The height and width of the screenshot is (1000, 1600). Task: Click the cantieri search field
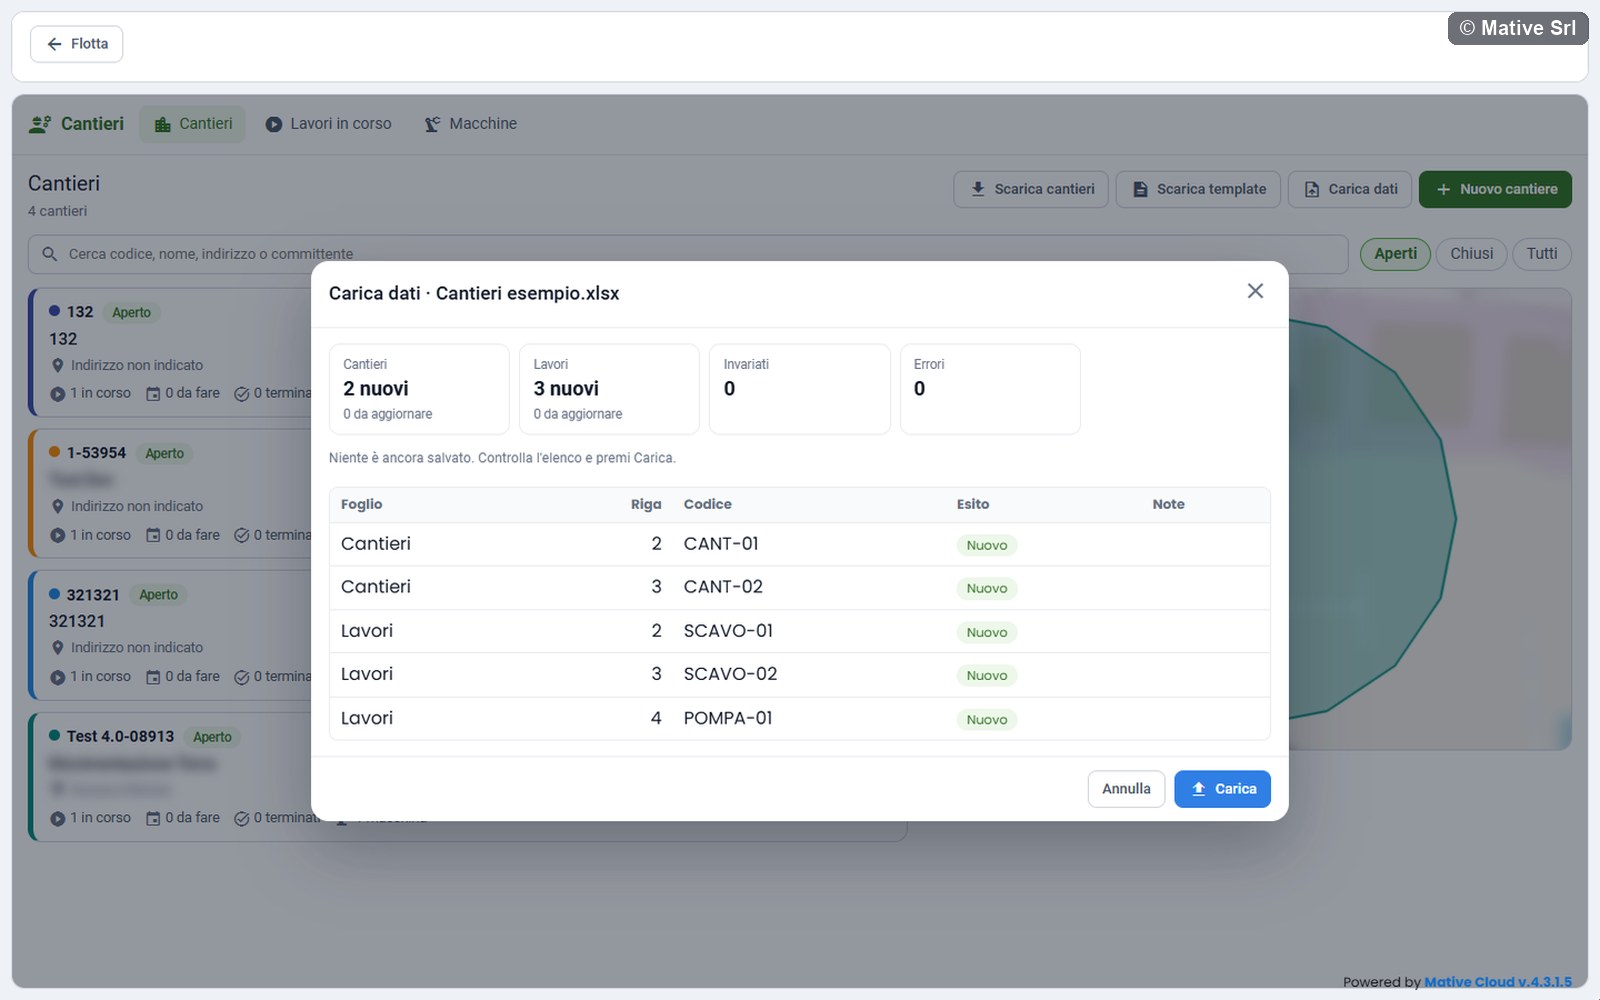point(688,254)
